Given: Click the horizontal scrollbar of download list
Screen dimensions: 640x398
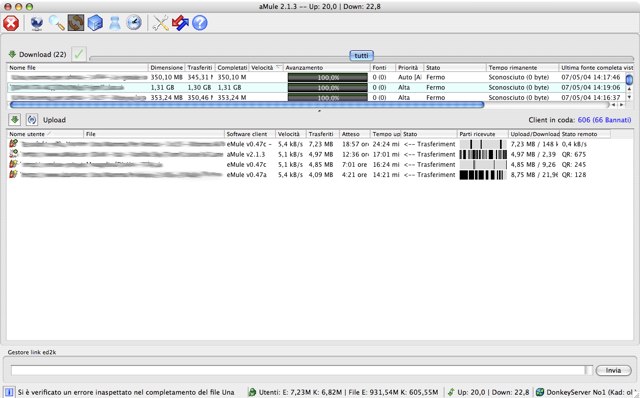Looking at the screenshot, I should point(247,105).
